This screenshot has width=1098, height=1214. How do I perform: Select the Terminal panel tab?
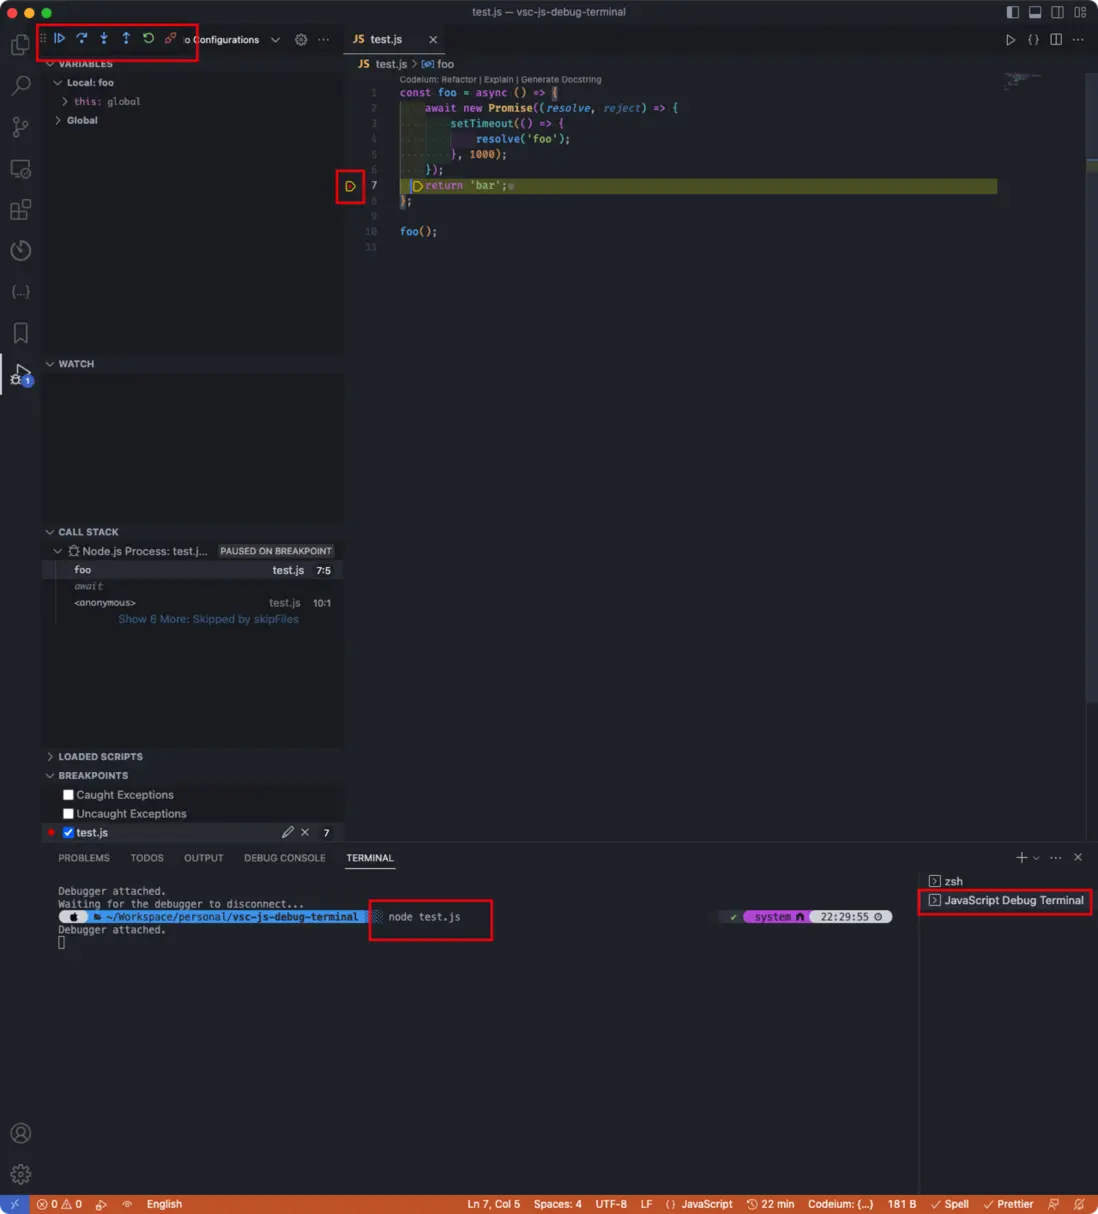[370, 858]
